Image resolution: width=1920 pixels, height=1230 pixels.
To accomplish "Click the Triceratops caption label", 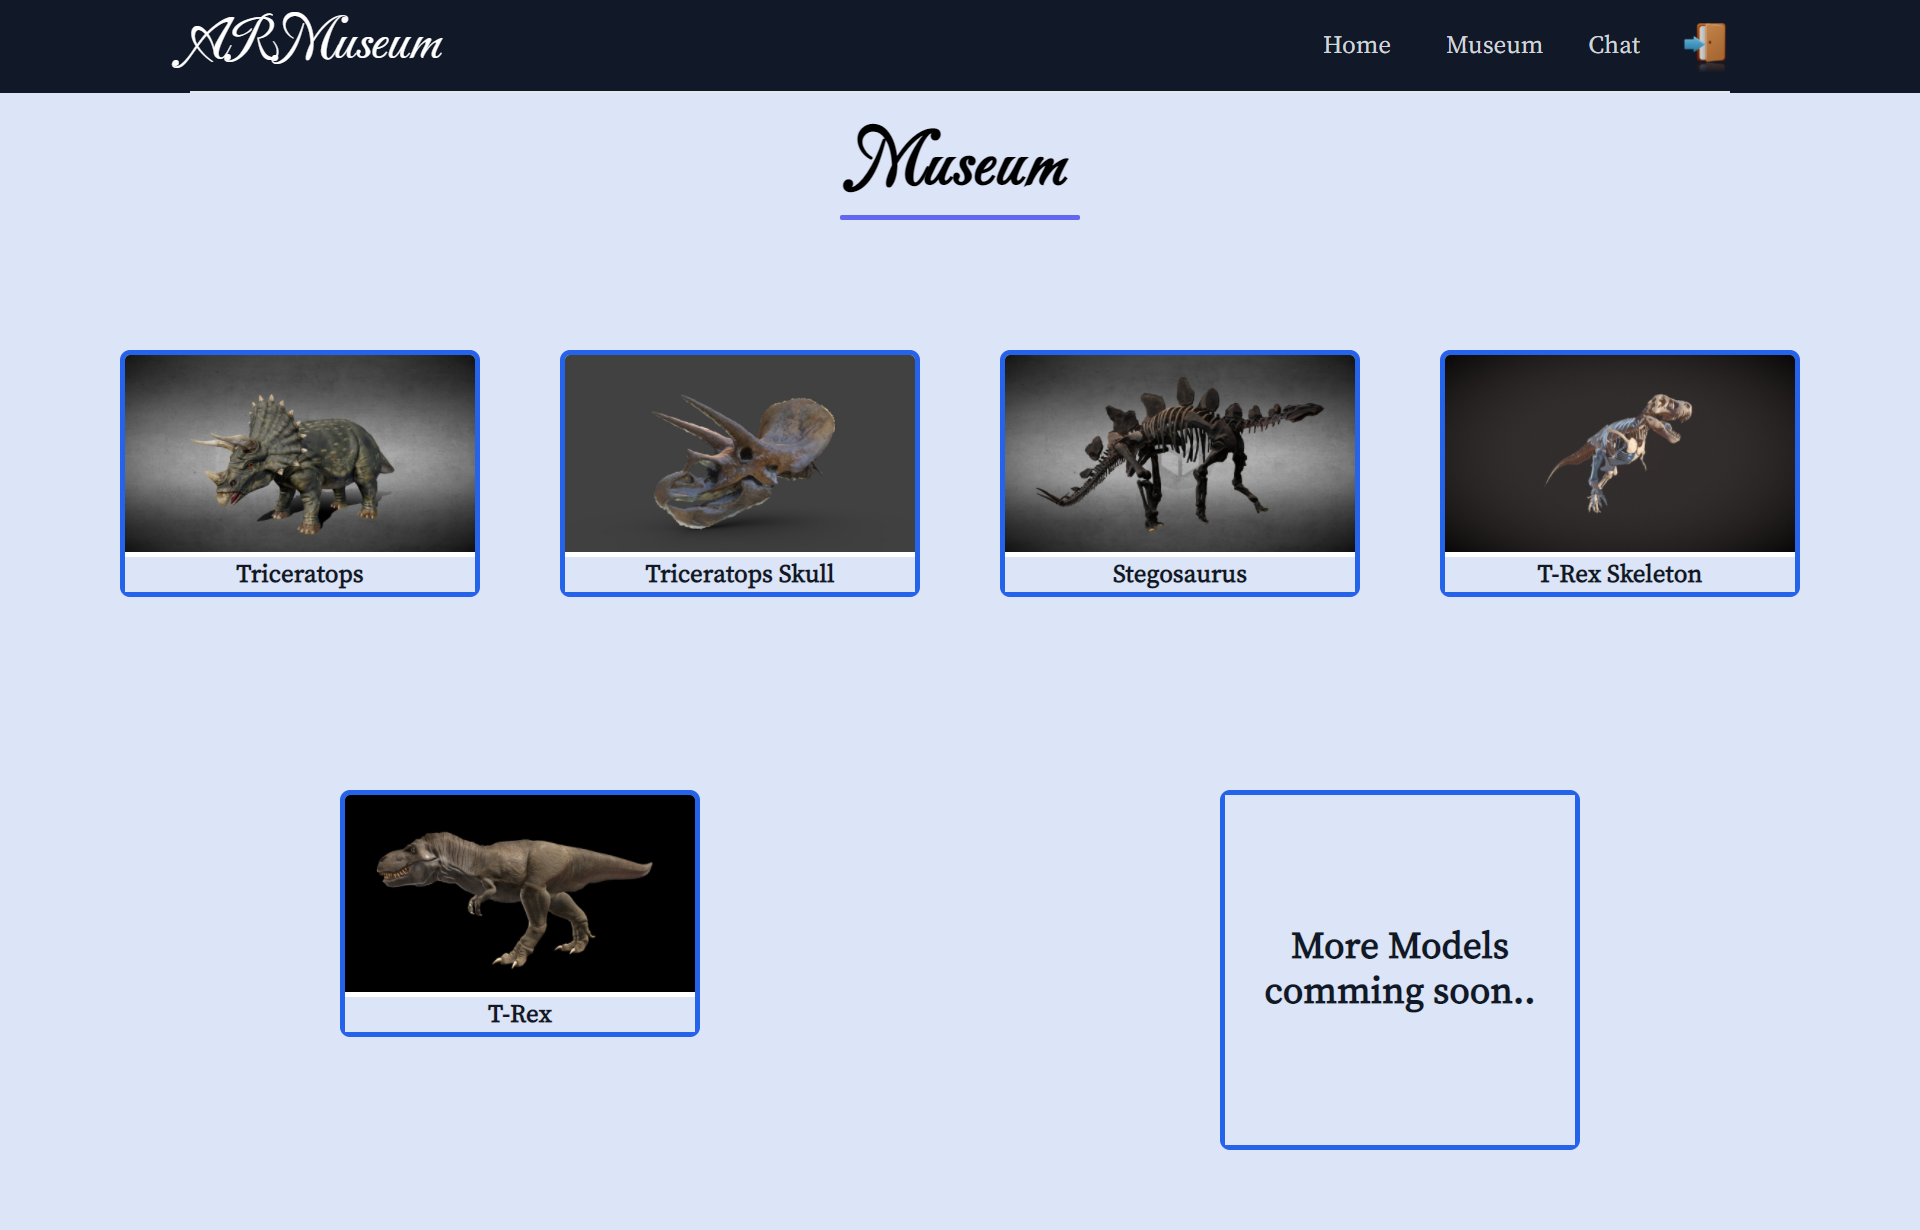I will (300, 574).
